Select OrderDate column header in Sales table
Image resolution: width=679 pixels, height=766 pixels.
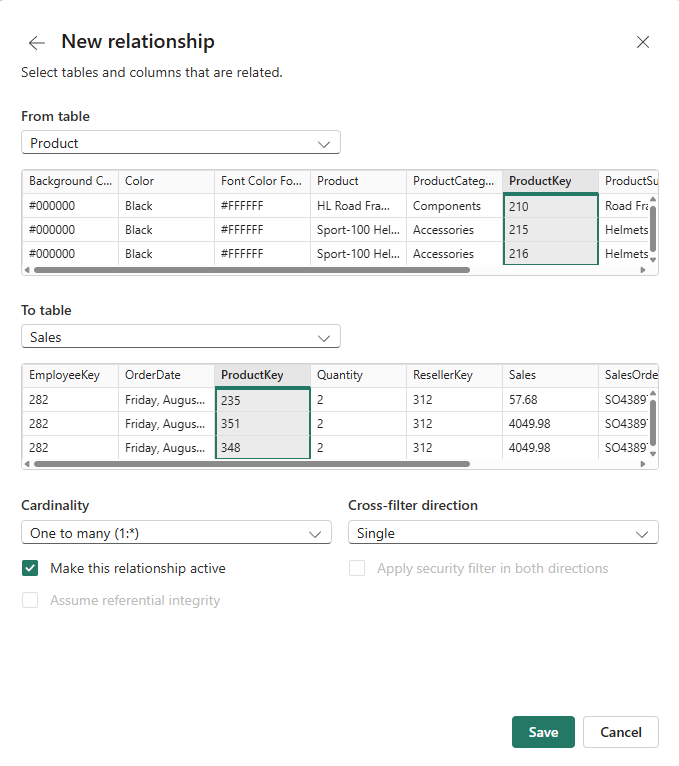[x=165, y=375]
